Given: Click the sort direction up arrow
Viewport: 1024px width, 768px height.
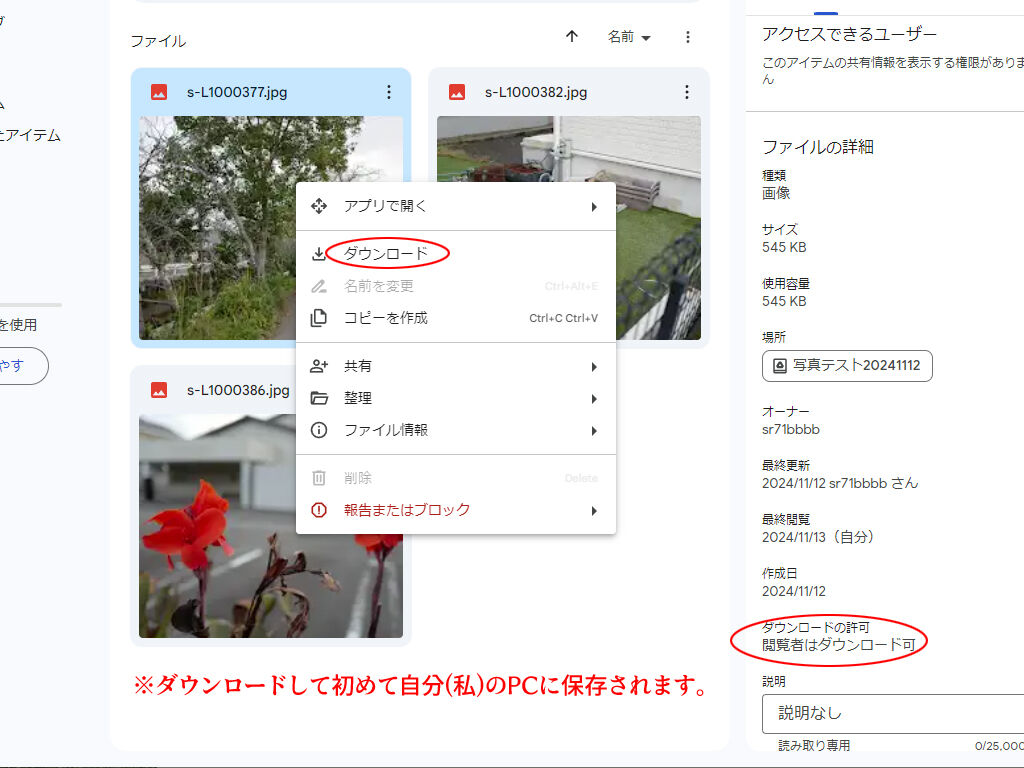Looking at the screenshot, I should pos(572,37).
